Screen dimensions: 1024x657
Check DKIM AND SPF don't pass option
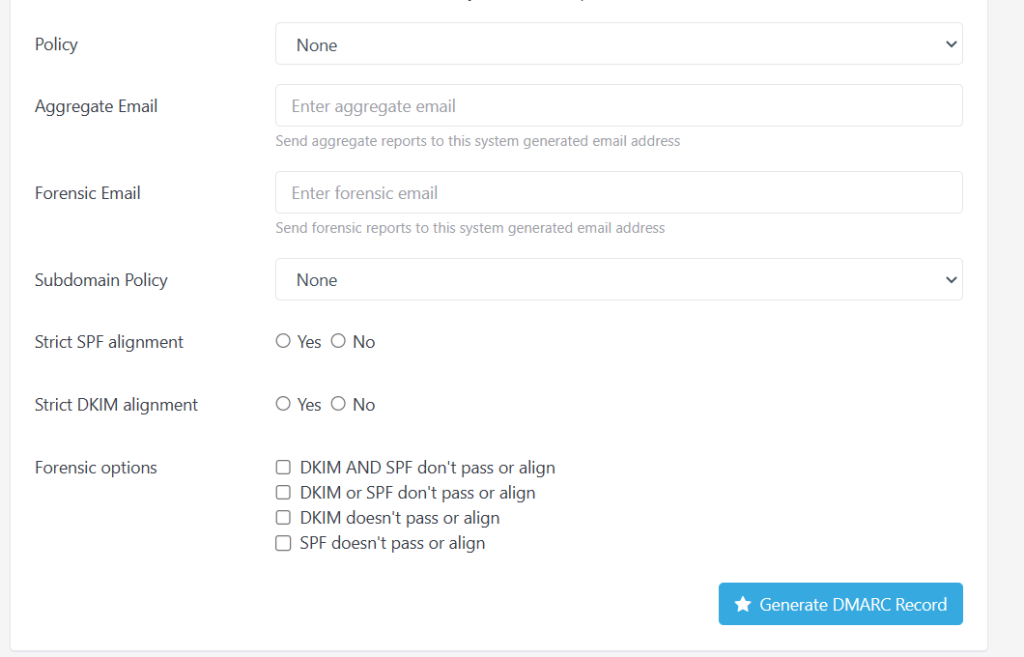pyautogui.click(x=283, y=467)
